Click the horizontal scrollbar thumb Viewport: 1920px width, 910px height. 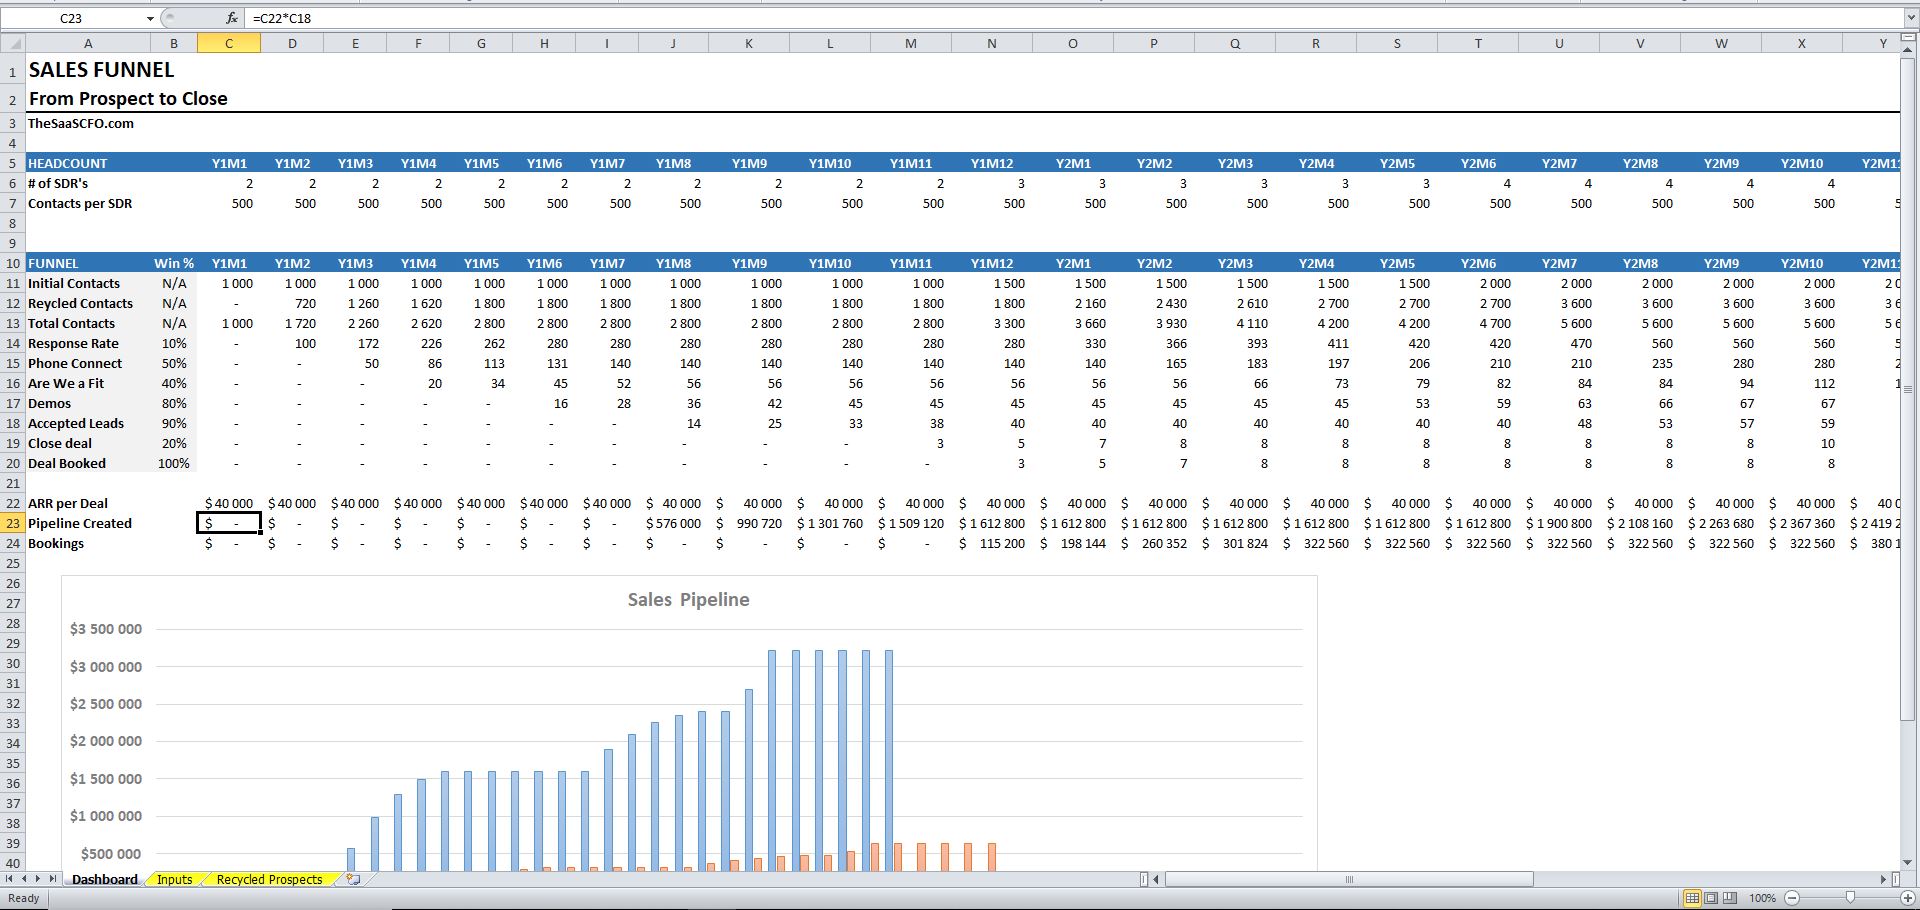coord(1350,880)
